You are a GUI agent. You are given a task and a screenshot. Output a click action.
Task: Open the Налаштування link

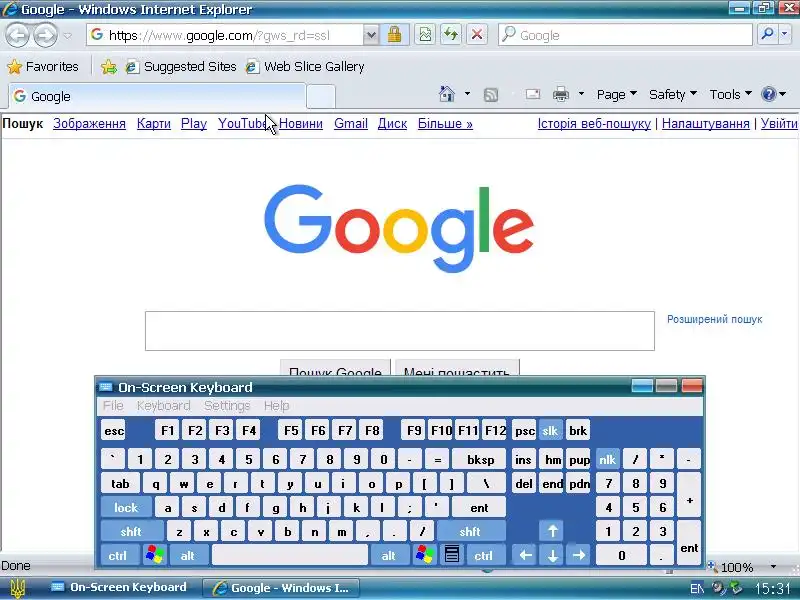706,123
